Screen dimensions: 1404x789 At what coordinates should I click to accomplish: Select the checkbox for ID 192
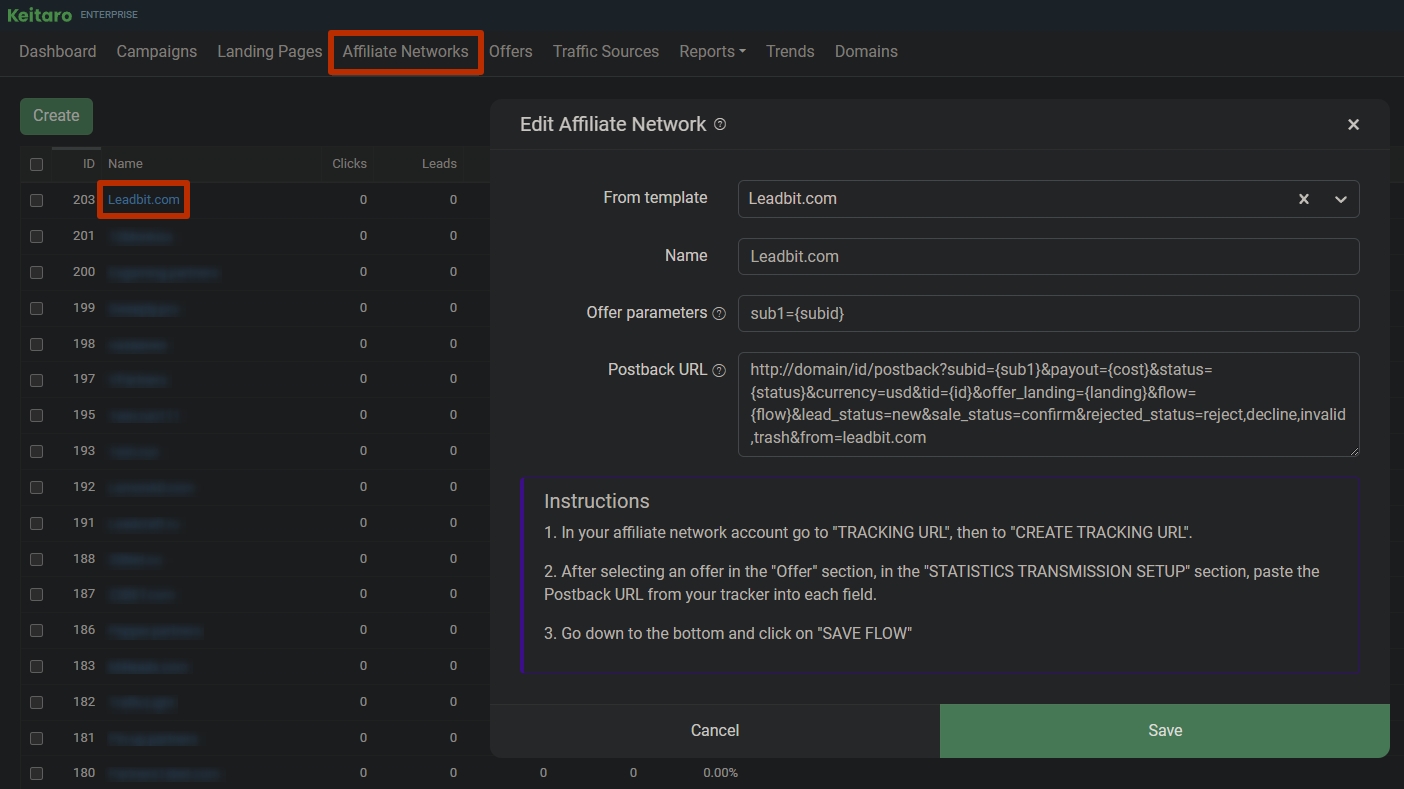click(x=37, y=487)
